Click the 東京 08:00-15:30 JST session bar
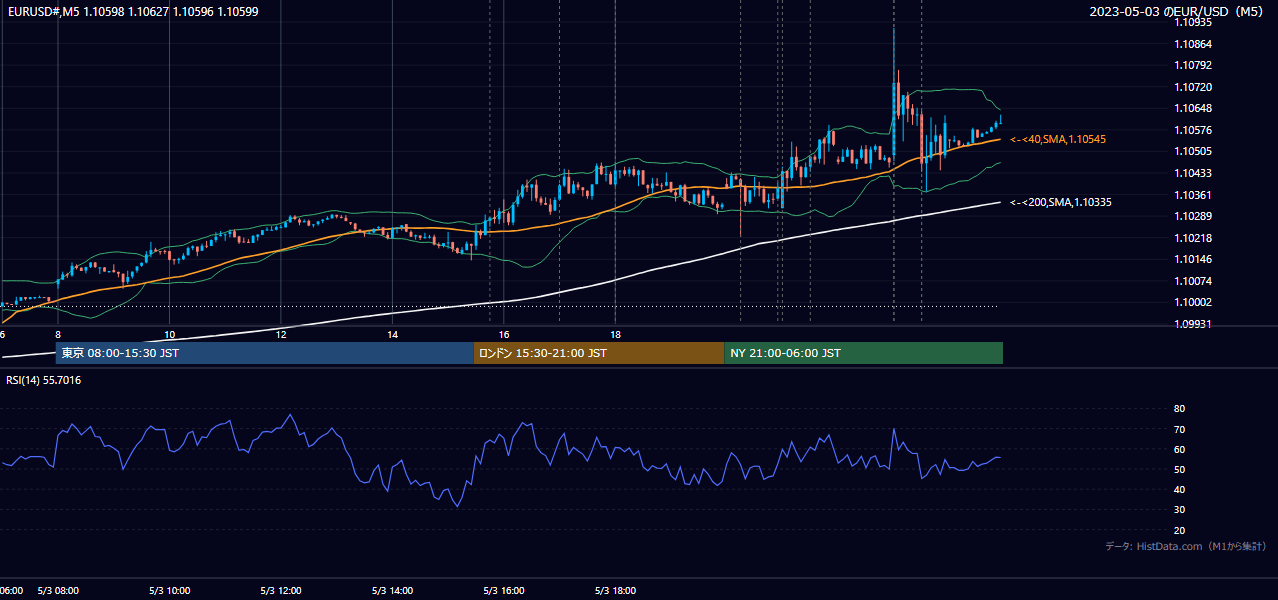This screenshot has width=1278, height=600. [x=264, y=353]
